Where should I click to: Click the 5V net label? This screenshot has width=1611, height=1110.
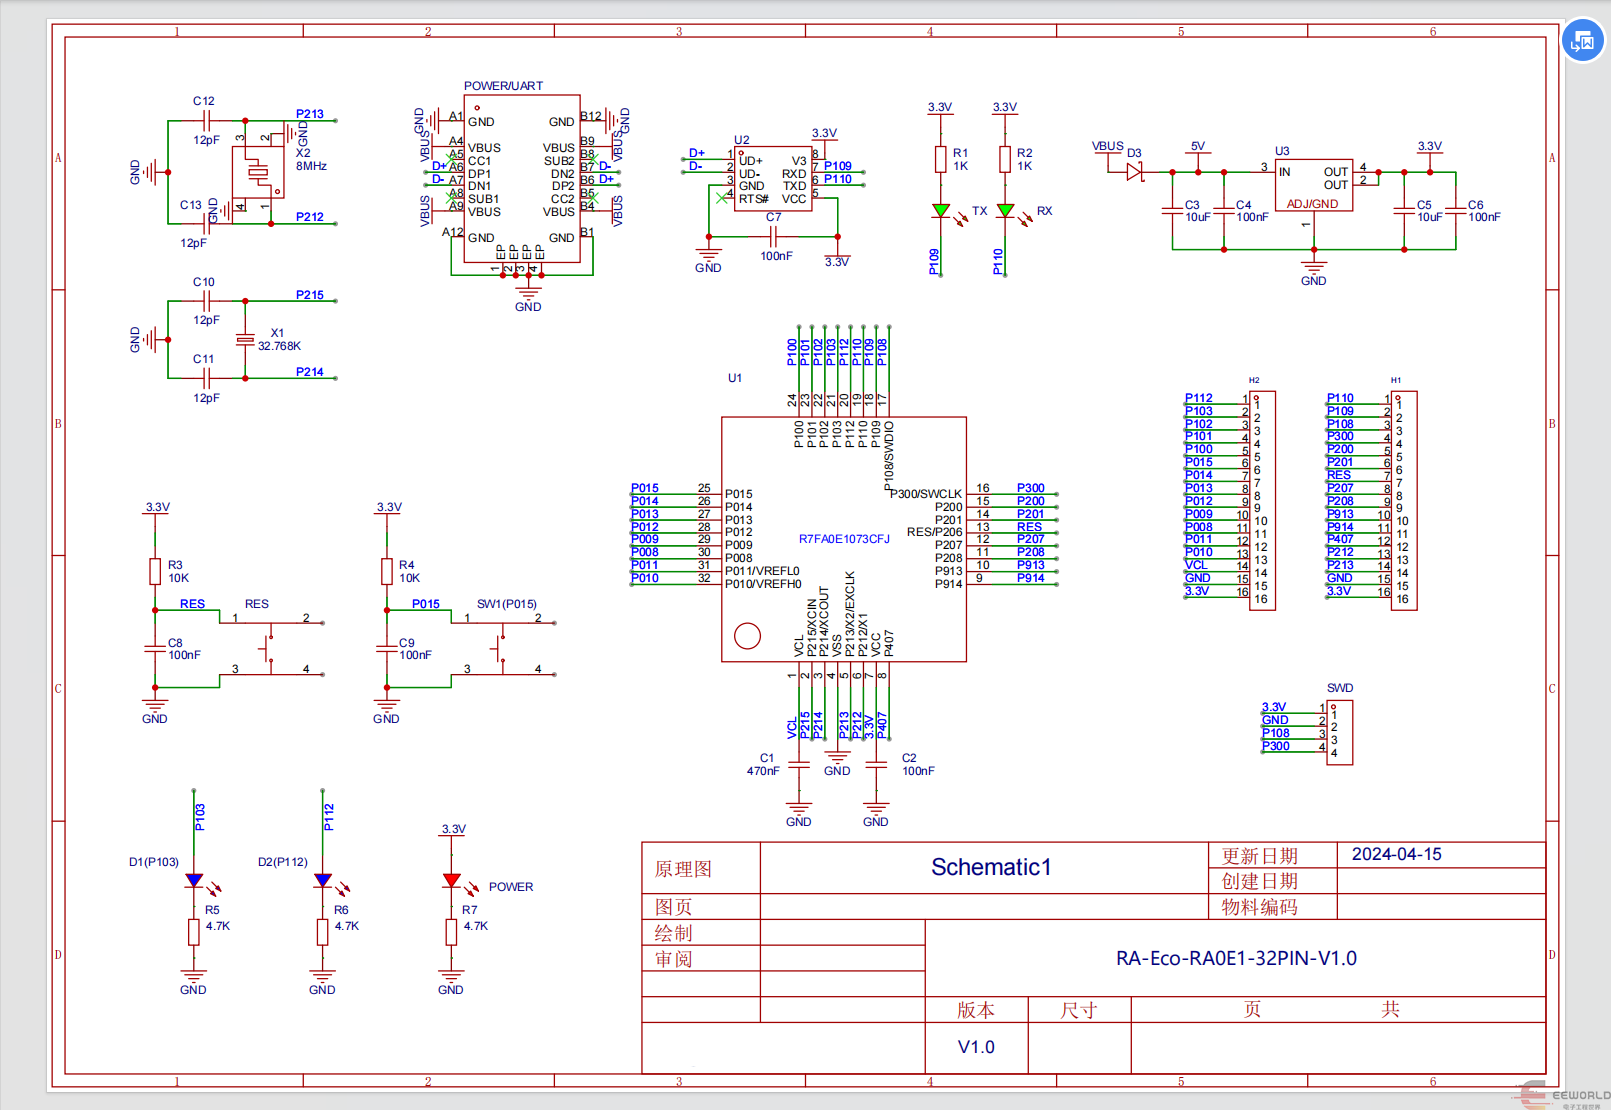click(x=1198, y=146)
